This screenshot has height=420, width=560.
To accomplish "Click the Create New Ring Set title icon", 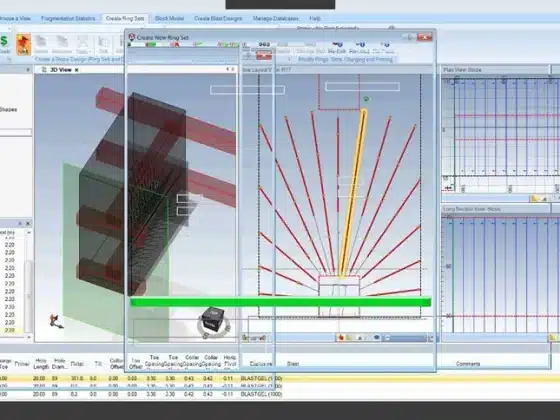I will click(x=131, y=37).
